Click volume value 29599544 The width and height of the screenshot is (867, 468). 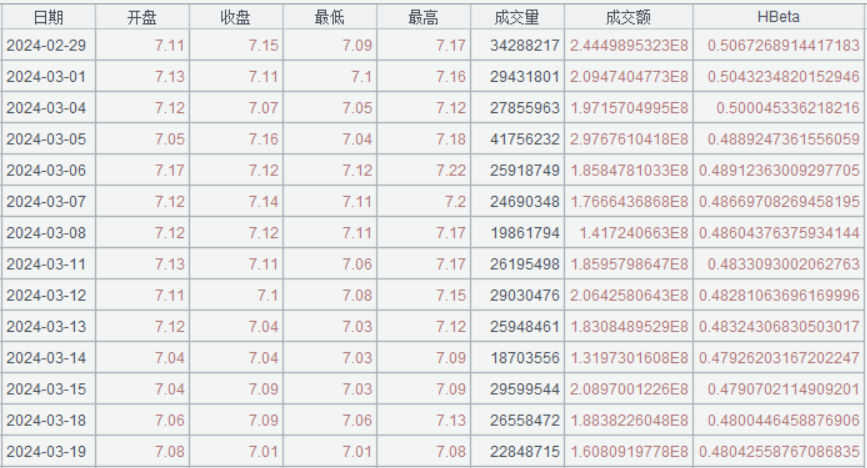click(x=525, y=389)
